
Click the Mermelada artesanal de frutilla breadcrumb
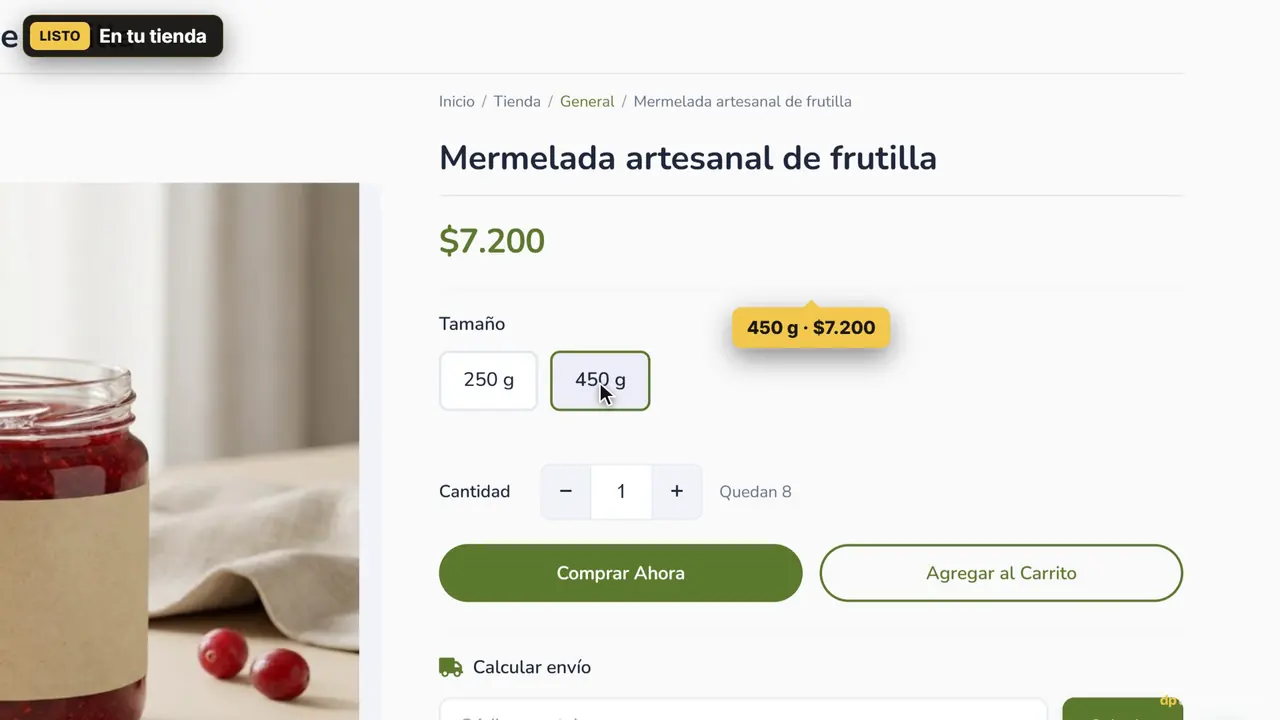[743, 101]
